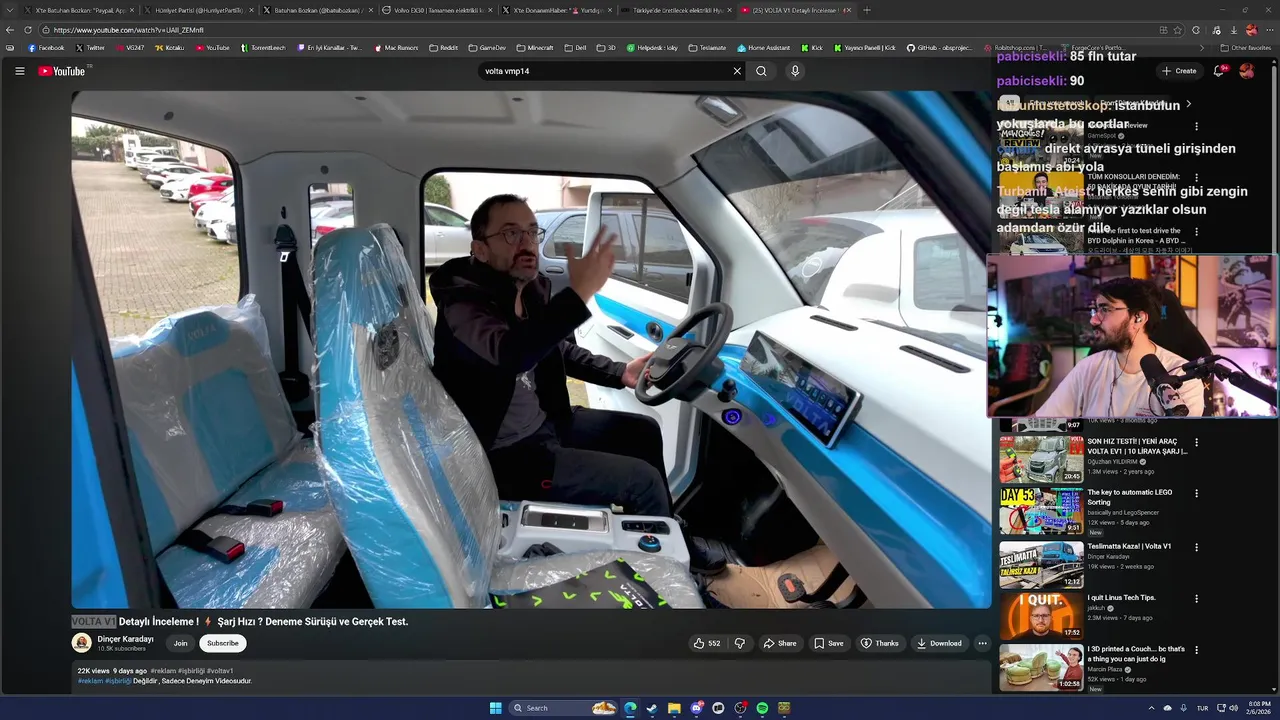
Task: Click the Join membership button
Action: coord(180,643)
